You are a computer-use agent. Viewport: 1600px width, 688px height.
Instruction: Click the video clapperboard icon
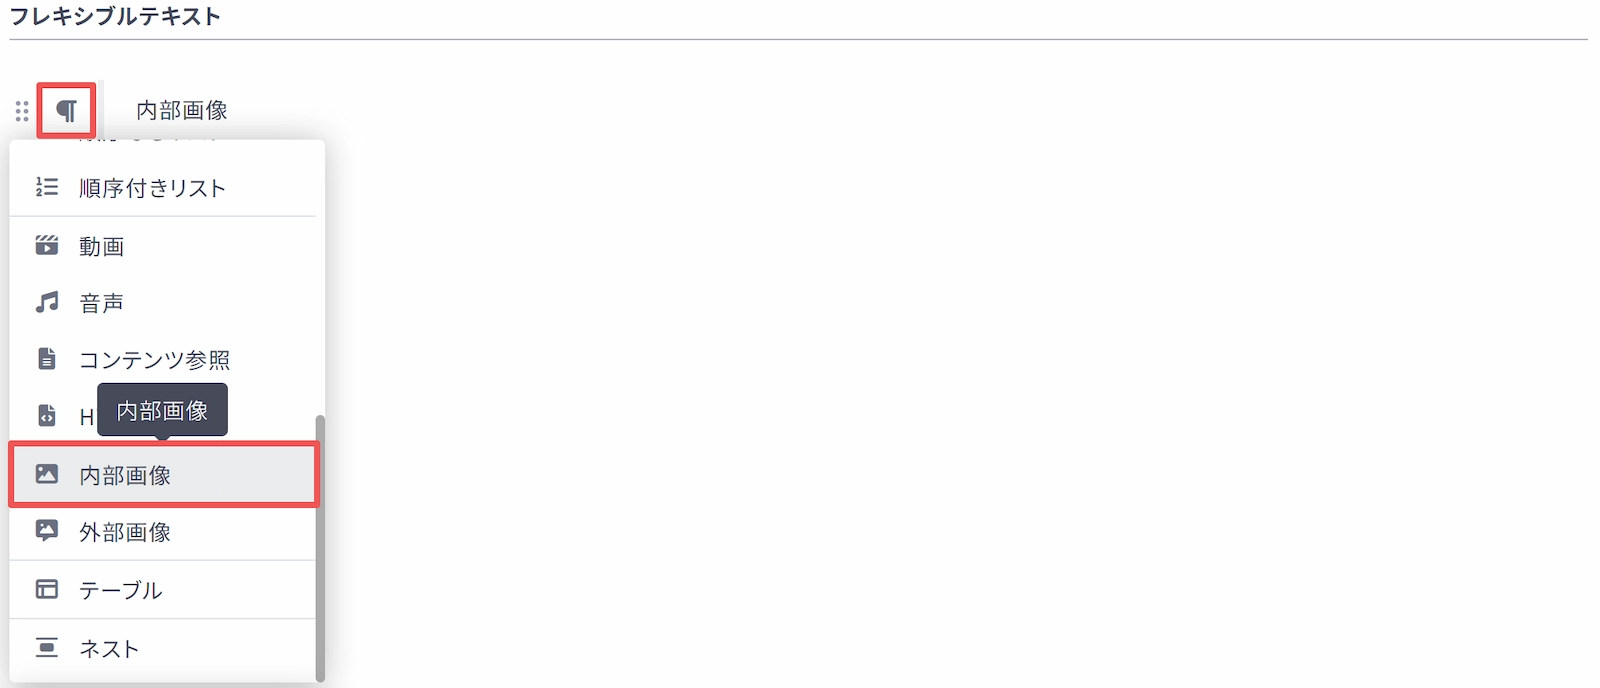pos(47,245)
